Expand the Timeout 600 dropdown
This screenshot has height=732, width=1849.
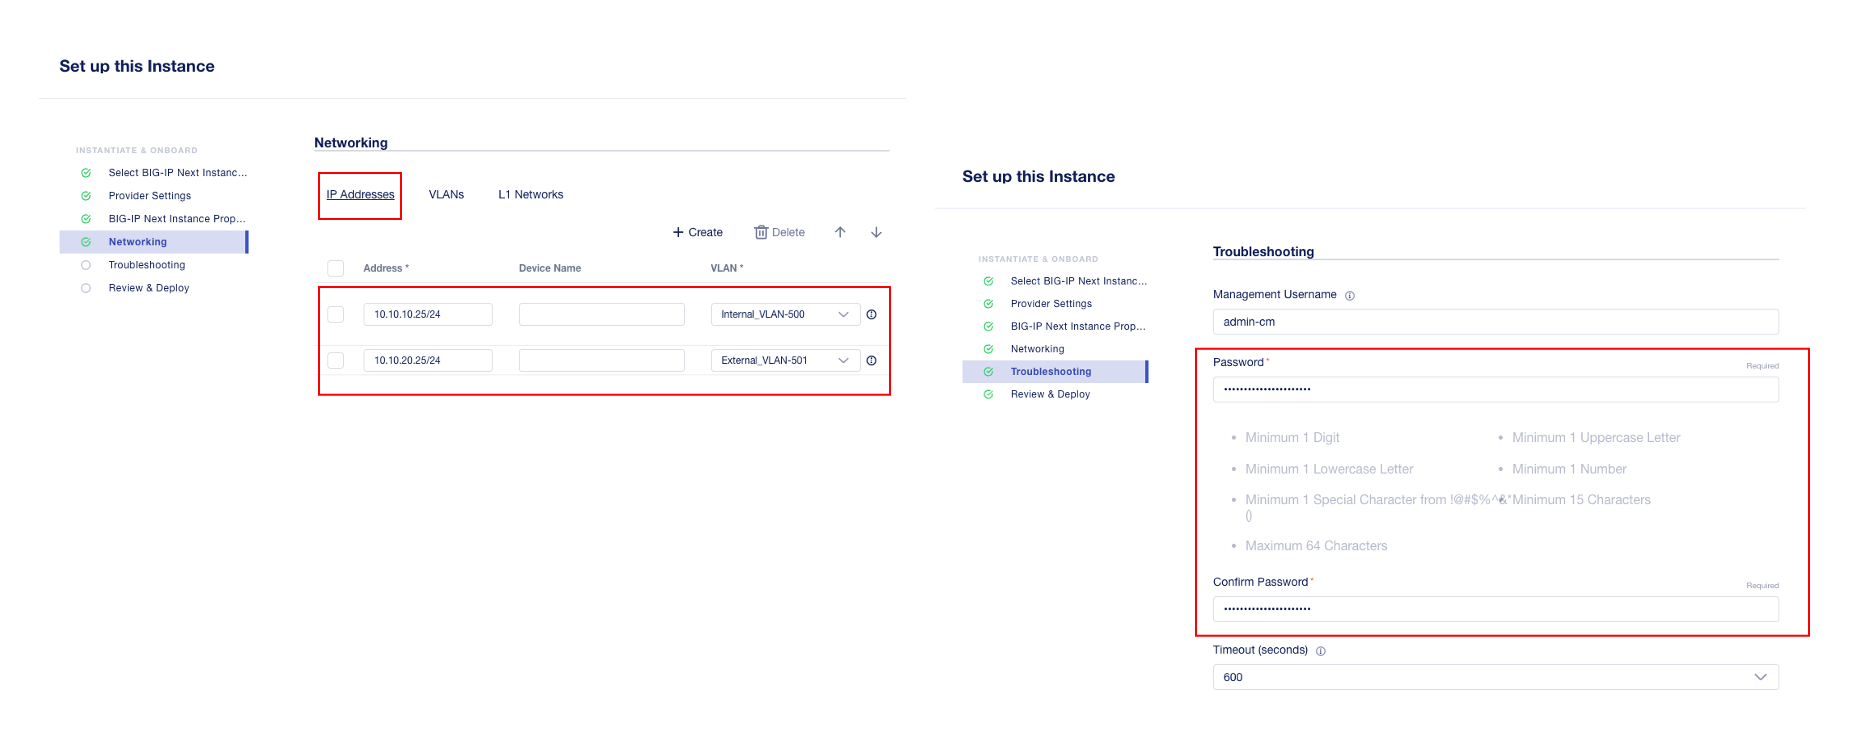pos(1495,677)
